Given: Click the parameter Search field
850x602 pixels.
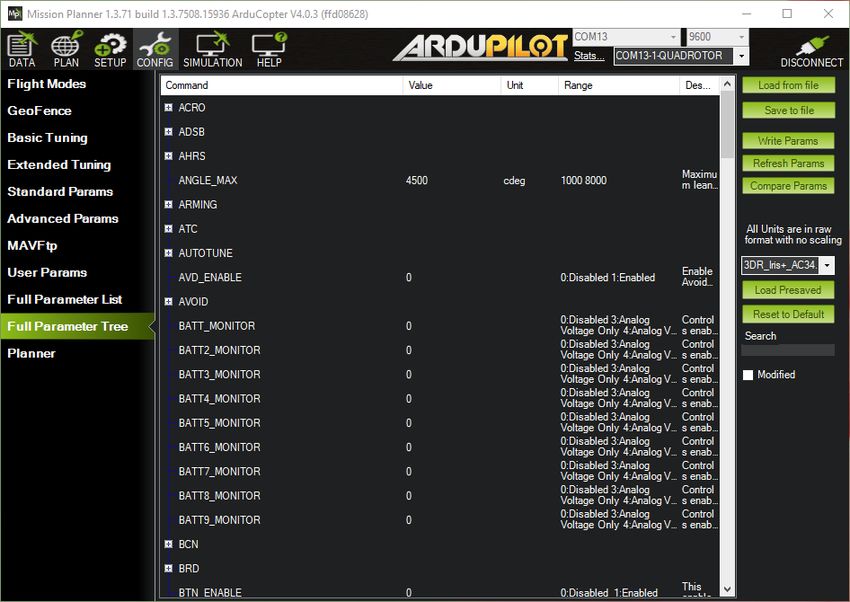Looking at the screenshot, I should (x=788, y=350).
